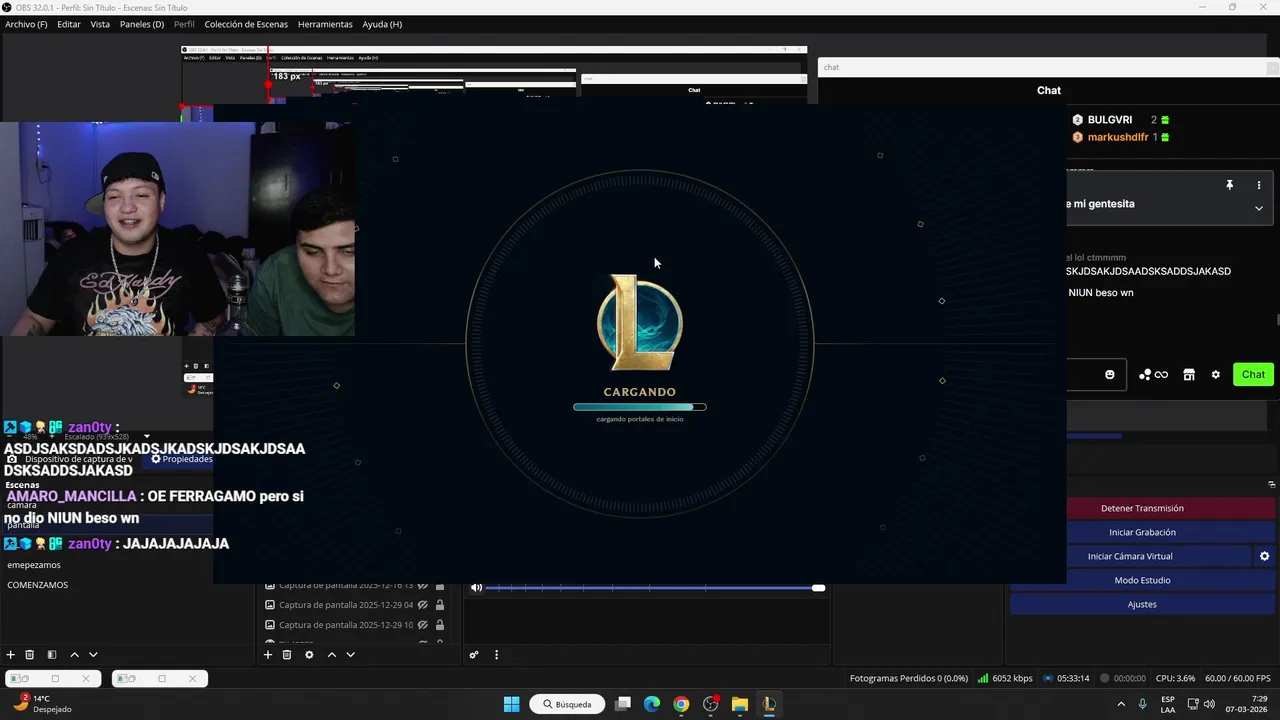Toggle Windows microphone tray icon
Viewport: 1280px width, 720px height.
tap(1143, 704)
